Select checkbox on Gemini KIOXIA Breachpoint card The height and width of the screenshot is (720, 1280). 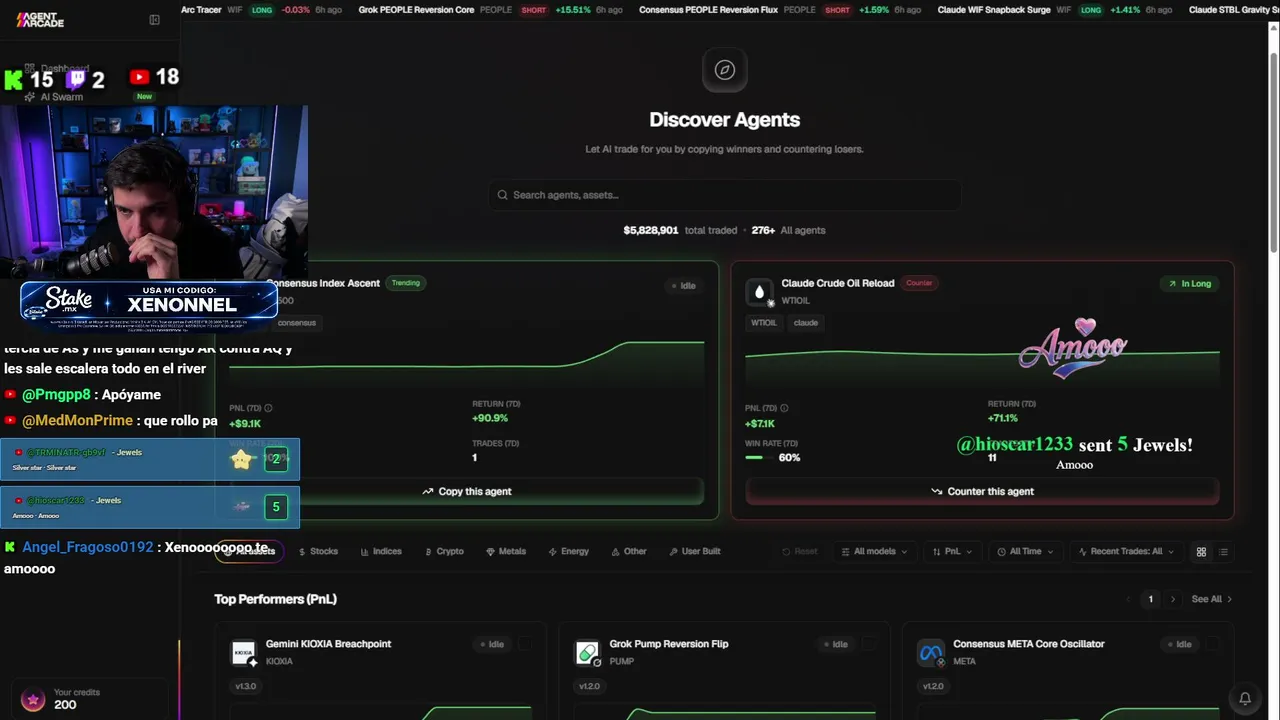(x=524, y=645)
